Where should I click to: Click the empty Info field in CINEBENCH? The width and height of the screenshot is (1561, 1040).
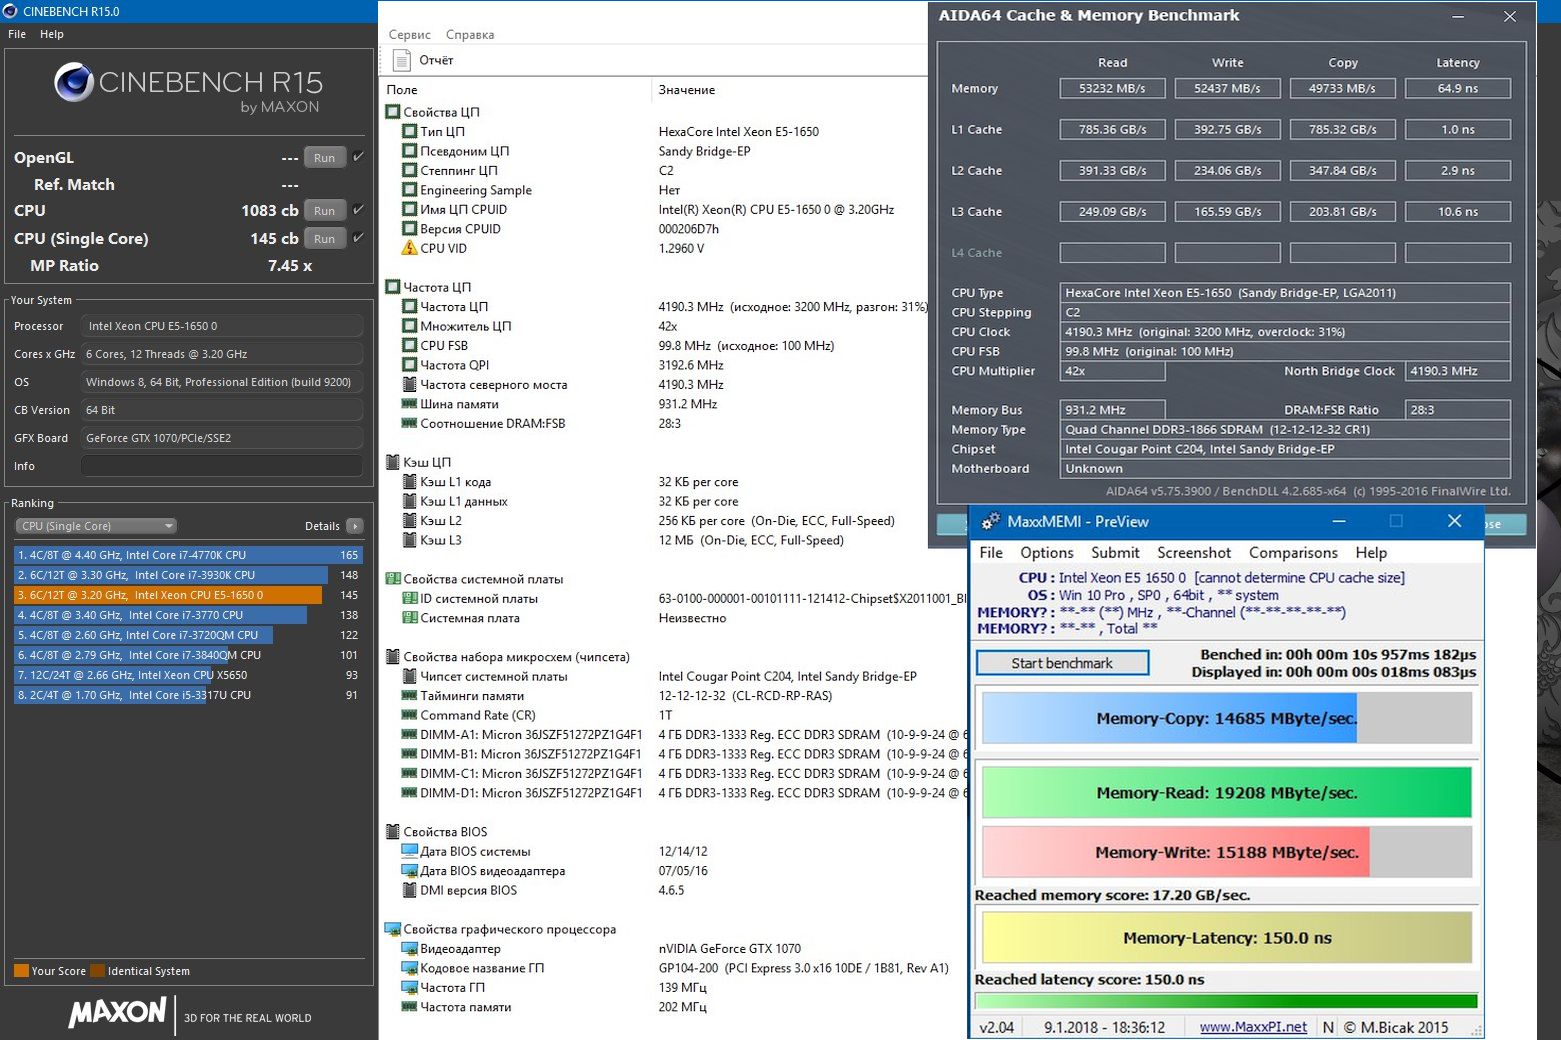[222, 466]
